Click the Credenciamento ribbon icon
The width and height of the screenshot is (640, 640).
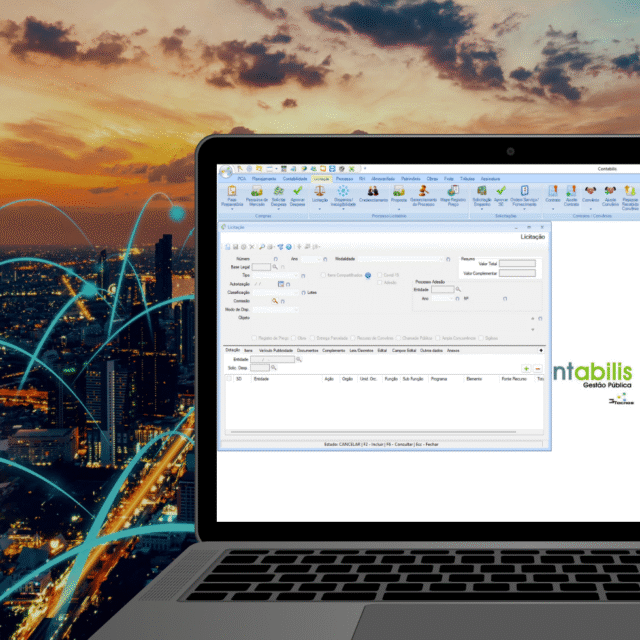point(373,192)
